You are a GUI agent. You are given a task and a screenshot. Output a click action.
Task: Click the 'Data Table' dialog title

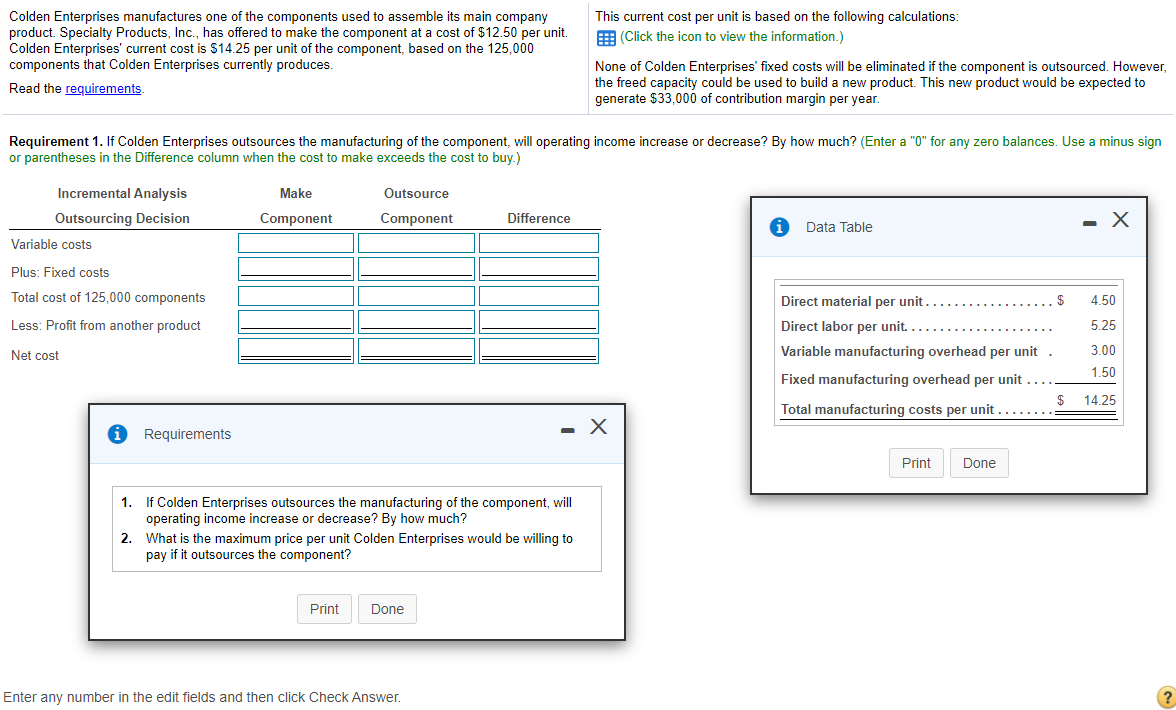click(839, 227)
